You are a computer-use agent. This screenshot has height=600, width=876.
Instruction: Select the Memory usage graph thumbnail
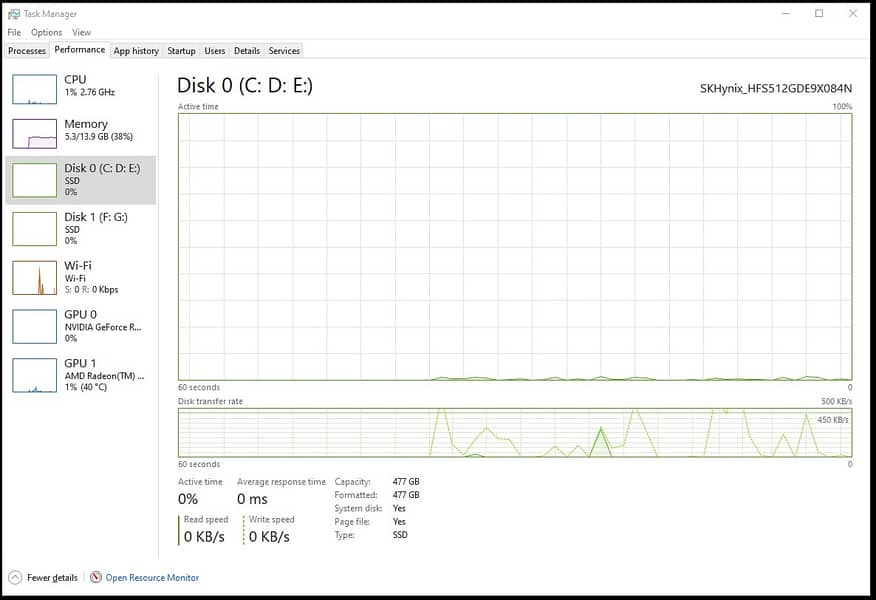click(x=34, y=134)
